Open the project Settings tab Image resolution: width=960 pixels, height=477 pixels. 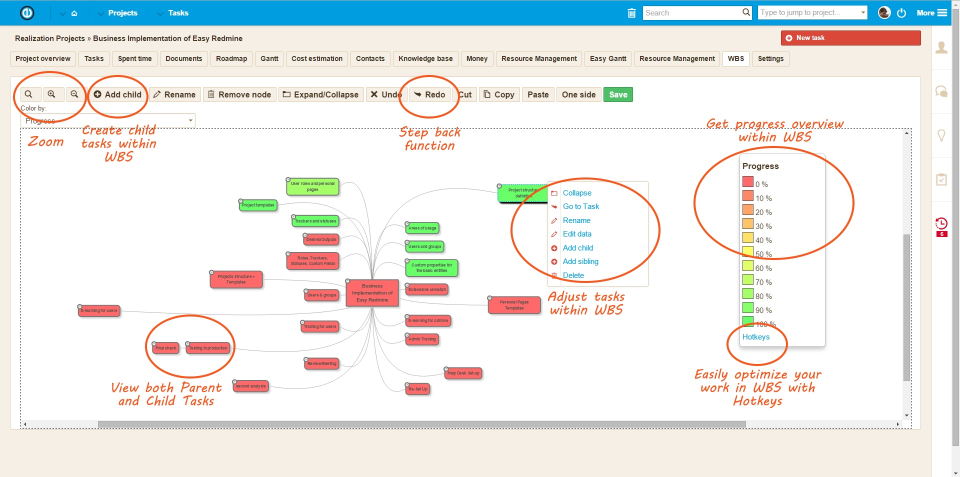[770, 59]
